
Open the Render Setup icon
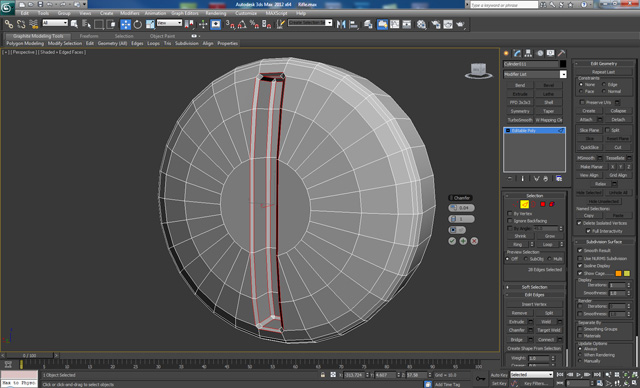[436, 24]
